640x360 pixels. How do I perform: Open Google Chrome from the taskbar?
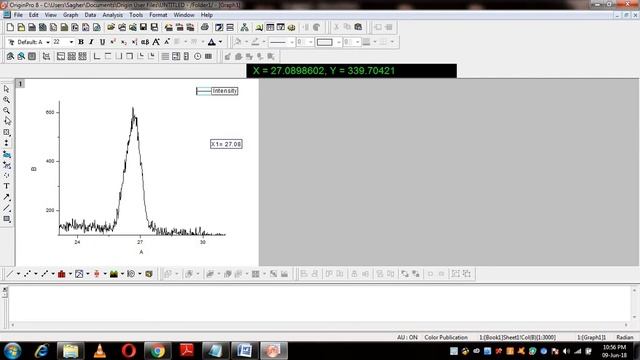click(158, 351)
